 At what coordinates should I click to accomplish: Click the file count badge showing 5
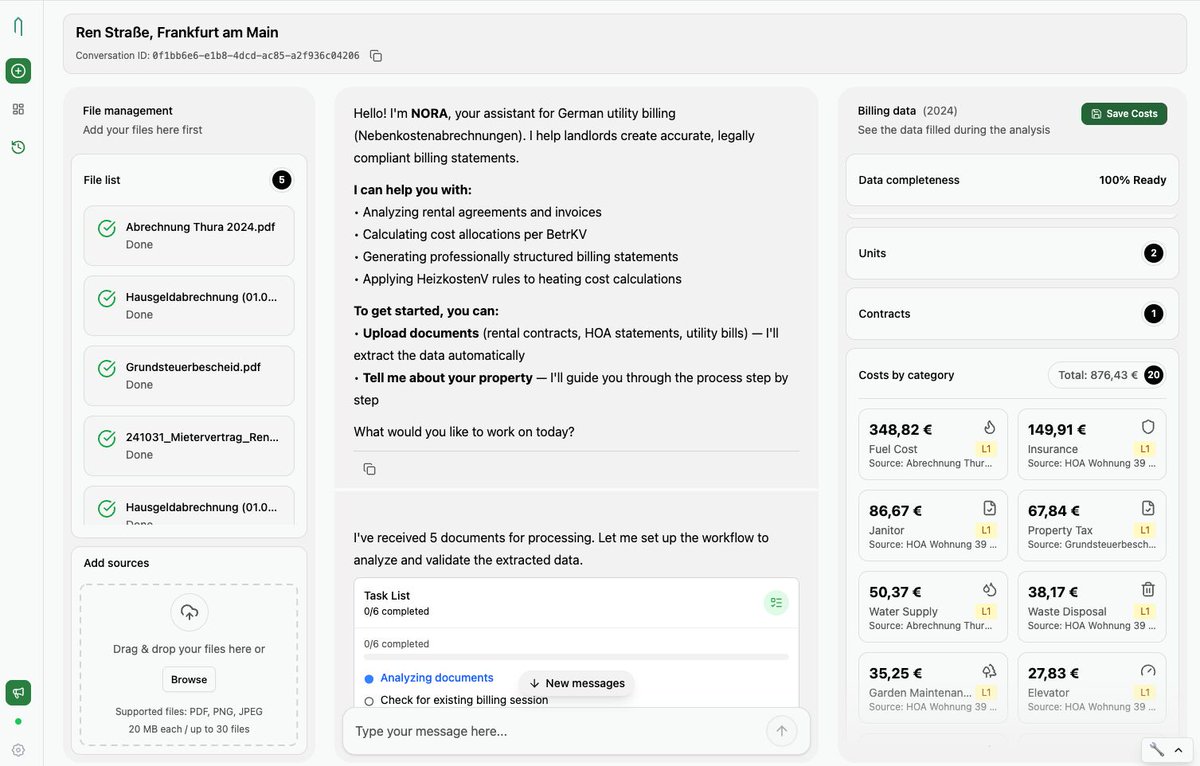coord(282,180)
